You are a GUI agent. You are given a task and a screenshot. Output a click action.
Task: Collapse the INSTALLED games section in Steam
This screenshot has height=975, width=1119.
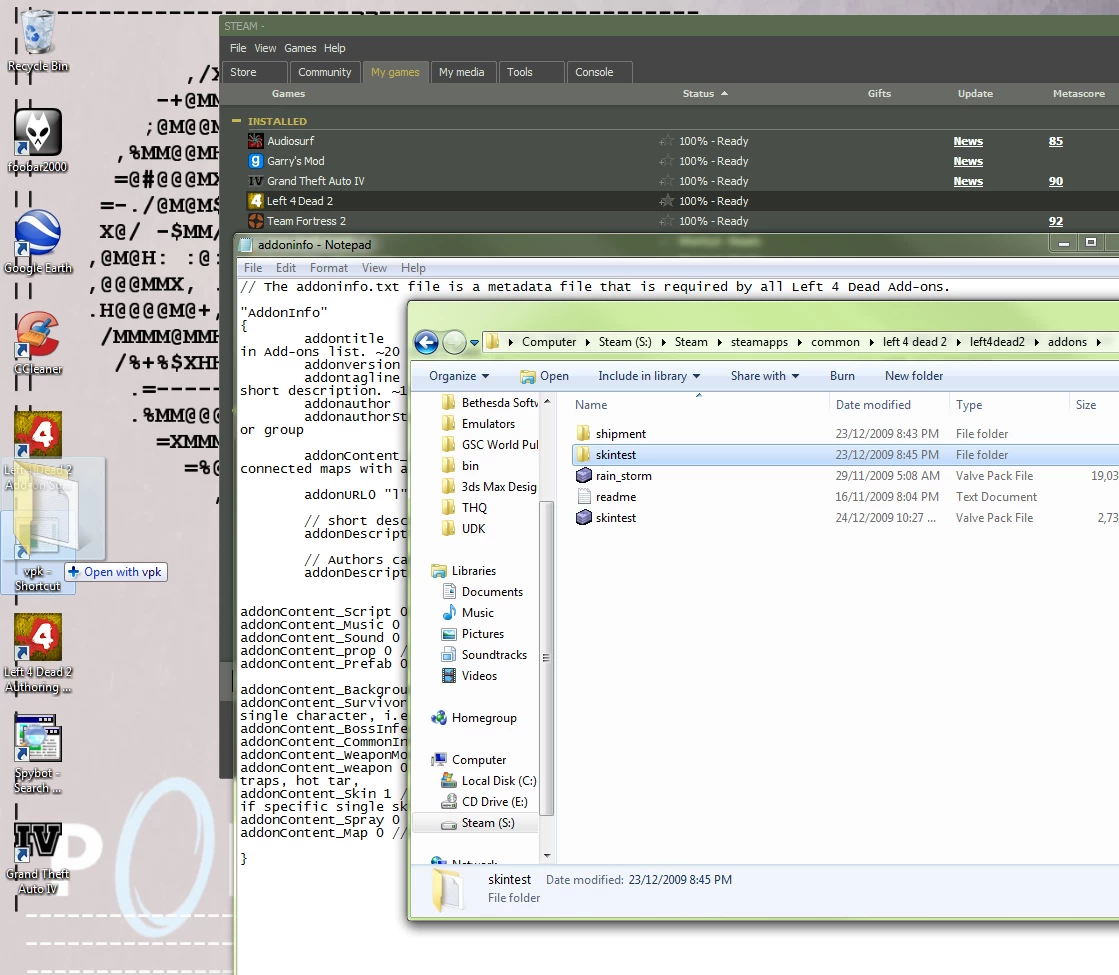(236, 121)
